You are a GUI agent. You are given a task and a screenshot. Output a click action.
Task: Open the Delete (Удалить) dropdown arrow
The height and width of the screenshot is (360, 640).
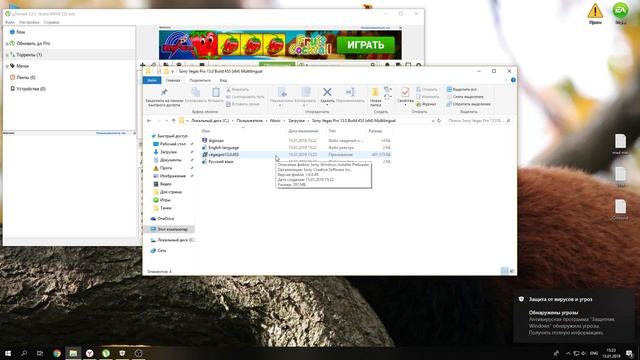327,105
